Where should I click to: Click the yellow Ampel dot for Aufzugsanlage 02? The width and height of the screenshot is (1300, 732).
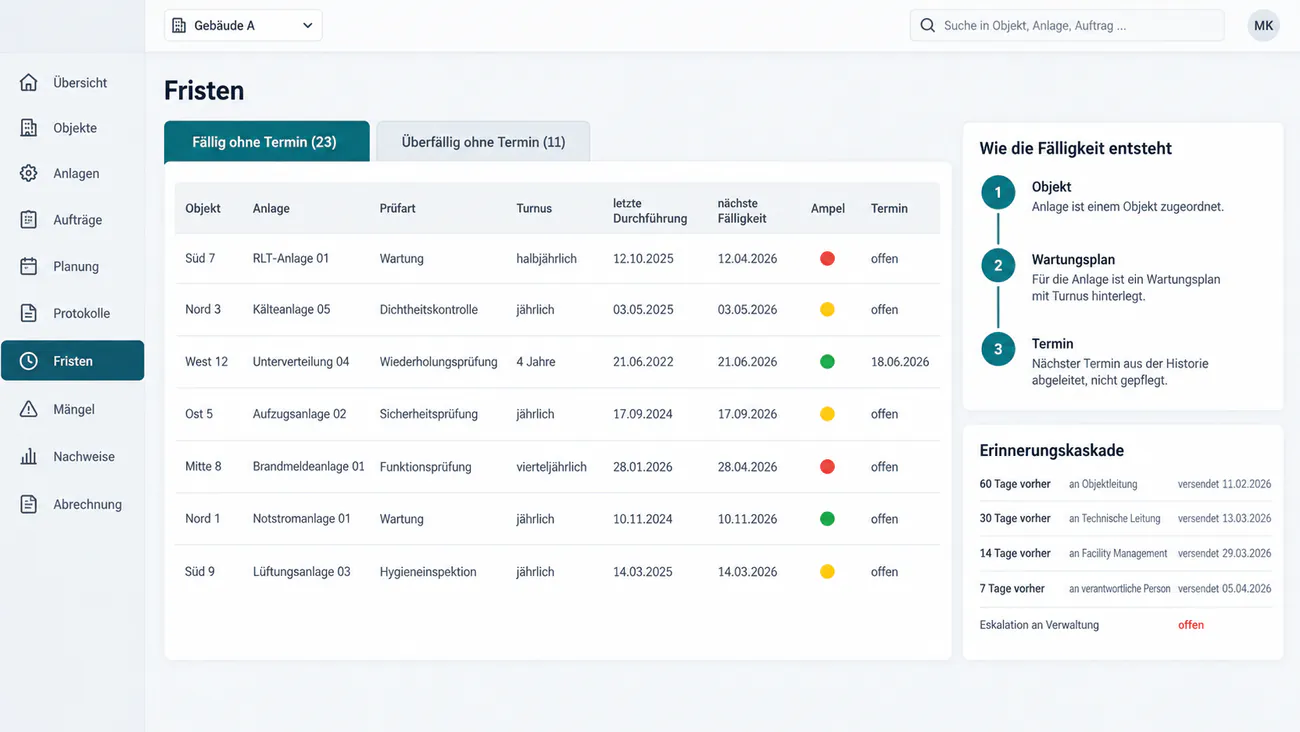827,414
